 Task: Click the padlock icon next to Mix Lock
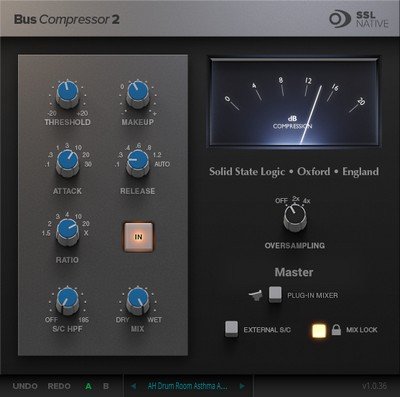[x=336, y=330]
